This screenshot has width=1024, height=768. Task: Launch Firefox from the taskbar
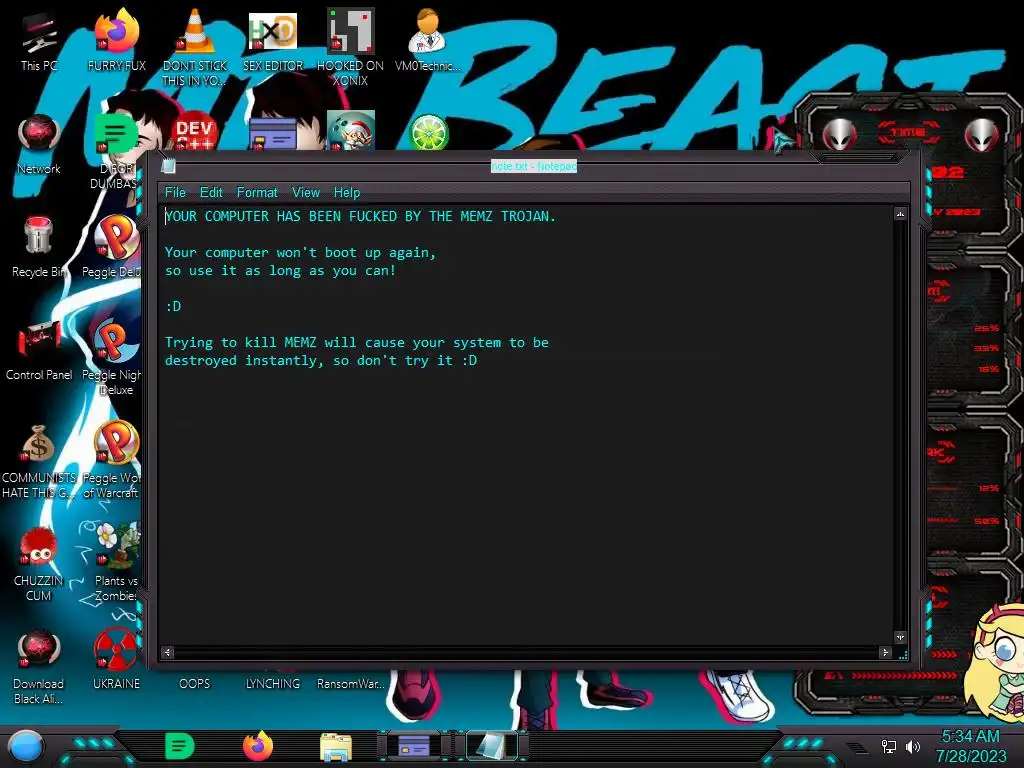(x=258, y=746)
